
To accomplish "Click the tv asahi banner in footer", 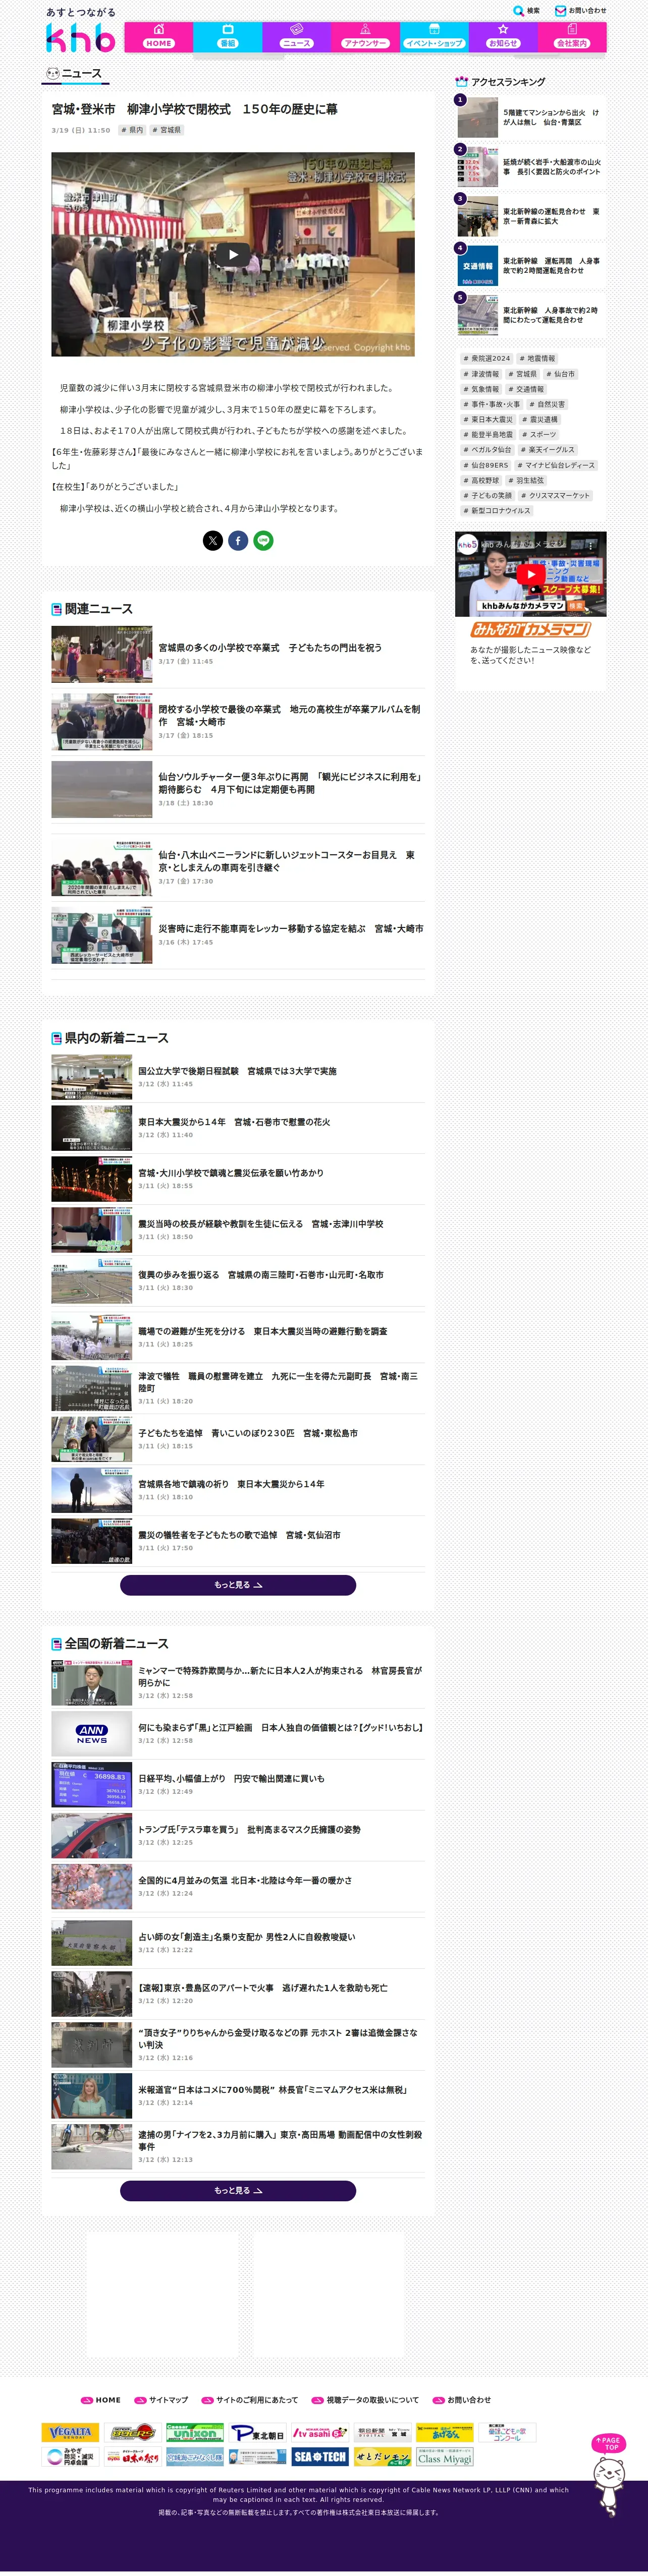I will point(320,2432).
